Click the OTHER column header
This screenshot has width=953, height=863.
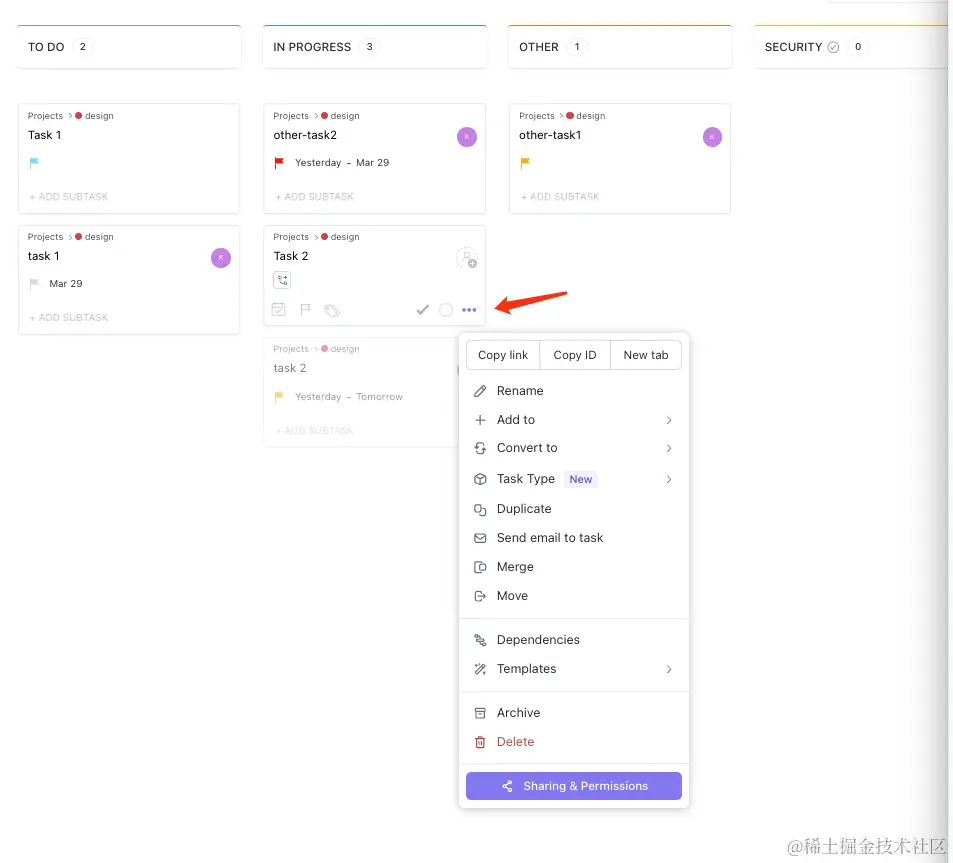(x=620, y=47)
